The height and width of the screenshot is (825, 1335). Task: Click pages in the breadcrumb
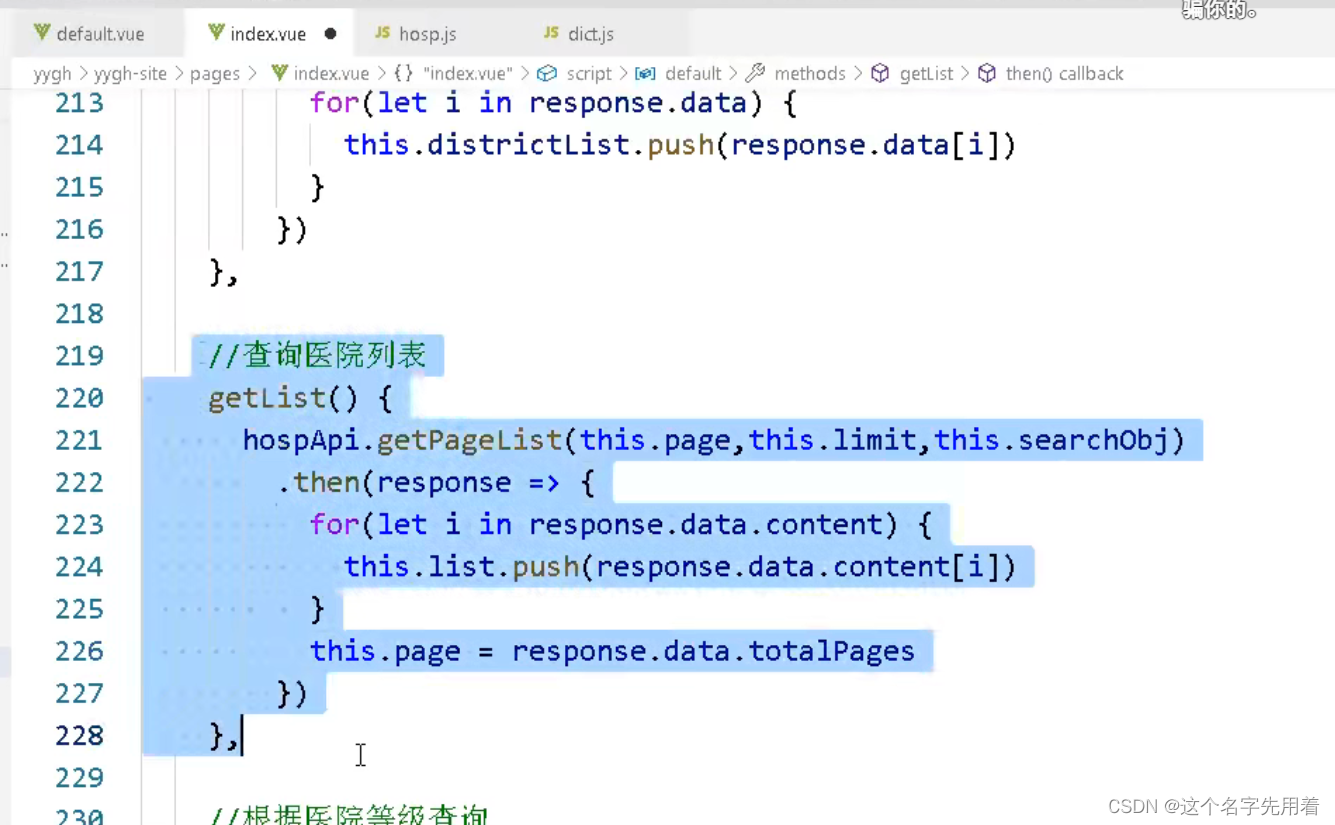click(x=215, y=74)
